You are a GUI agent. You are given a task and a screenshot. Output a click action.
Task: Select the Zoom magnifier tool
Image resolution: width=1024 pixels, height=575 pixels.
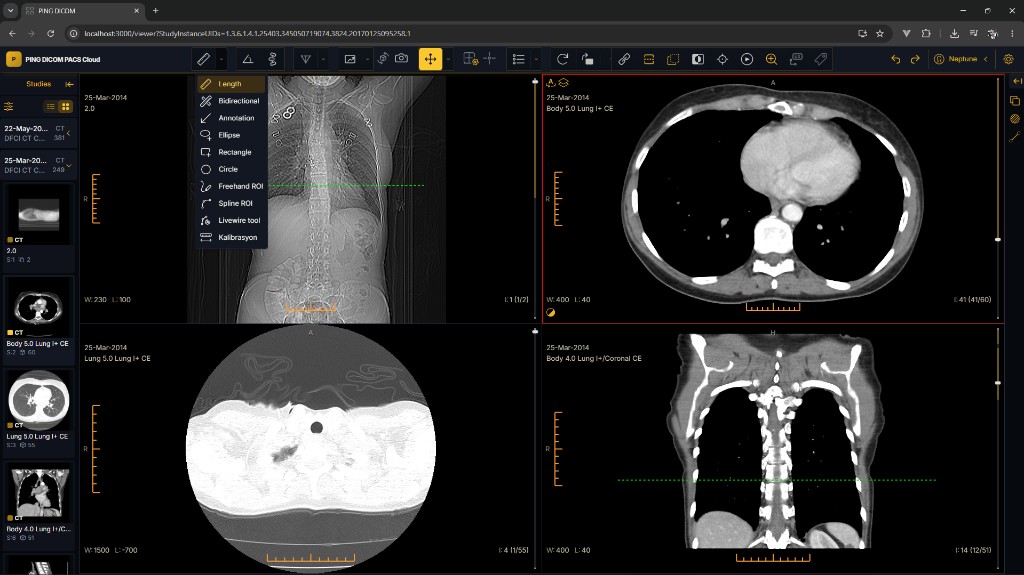click(771, 59)
